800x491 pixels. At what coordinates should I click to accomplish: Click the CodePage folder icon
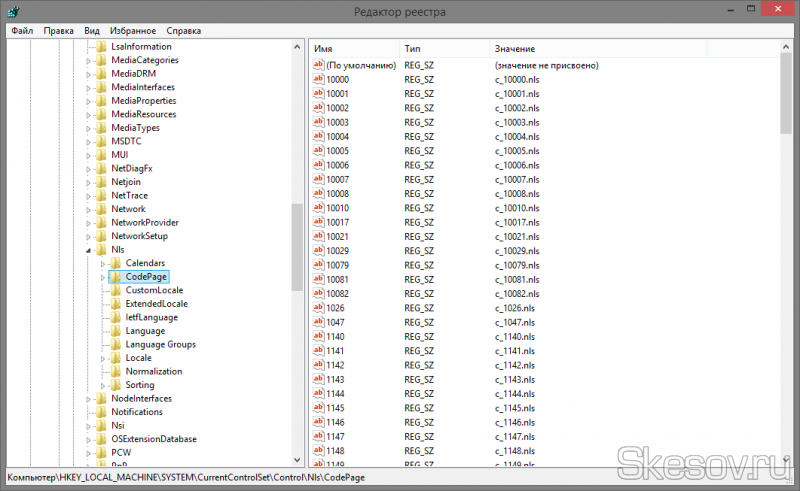(x=115, y=277)
